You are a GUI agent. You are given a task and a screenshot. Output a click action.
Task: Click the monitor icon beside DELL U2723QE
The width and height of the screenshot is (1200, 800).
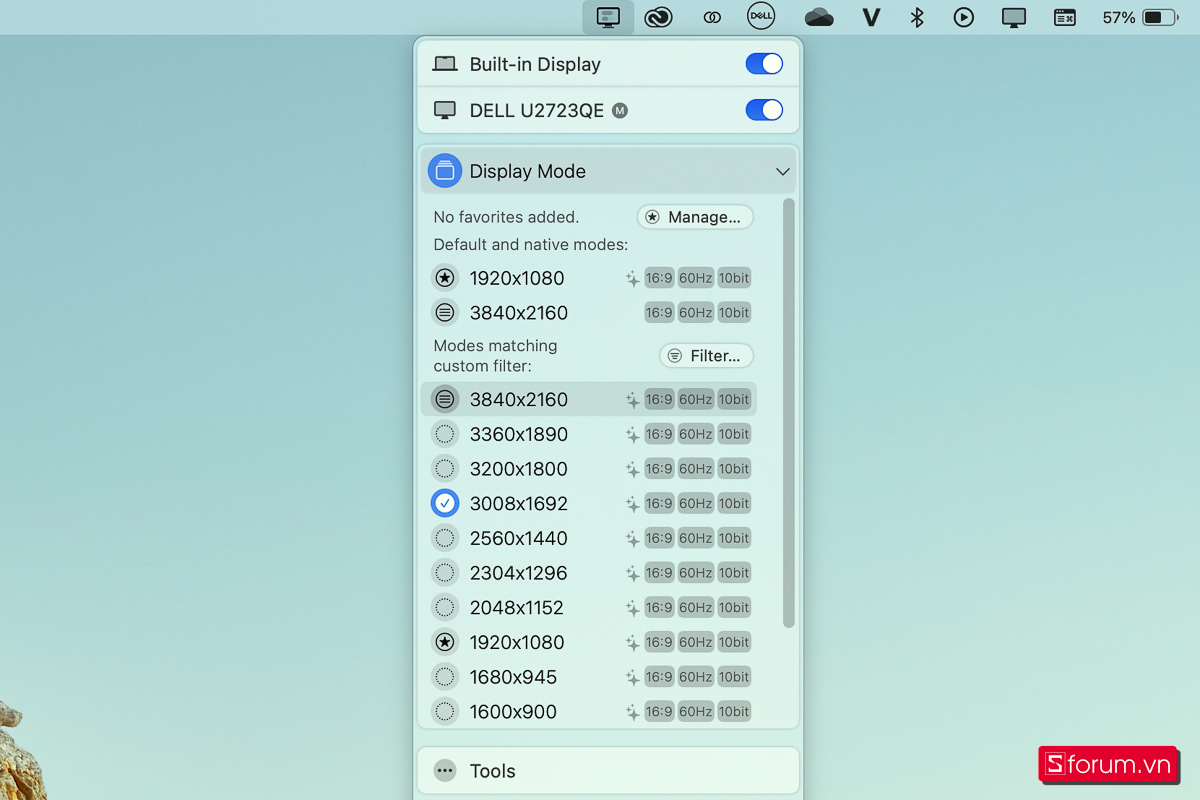pyautogui.click(x=445, y=110)
